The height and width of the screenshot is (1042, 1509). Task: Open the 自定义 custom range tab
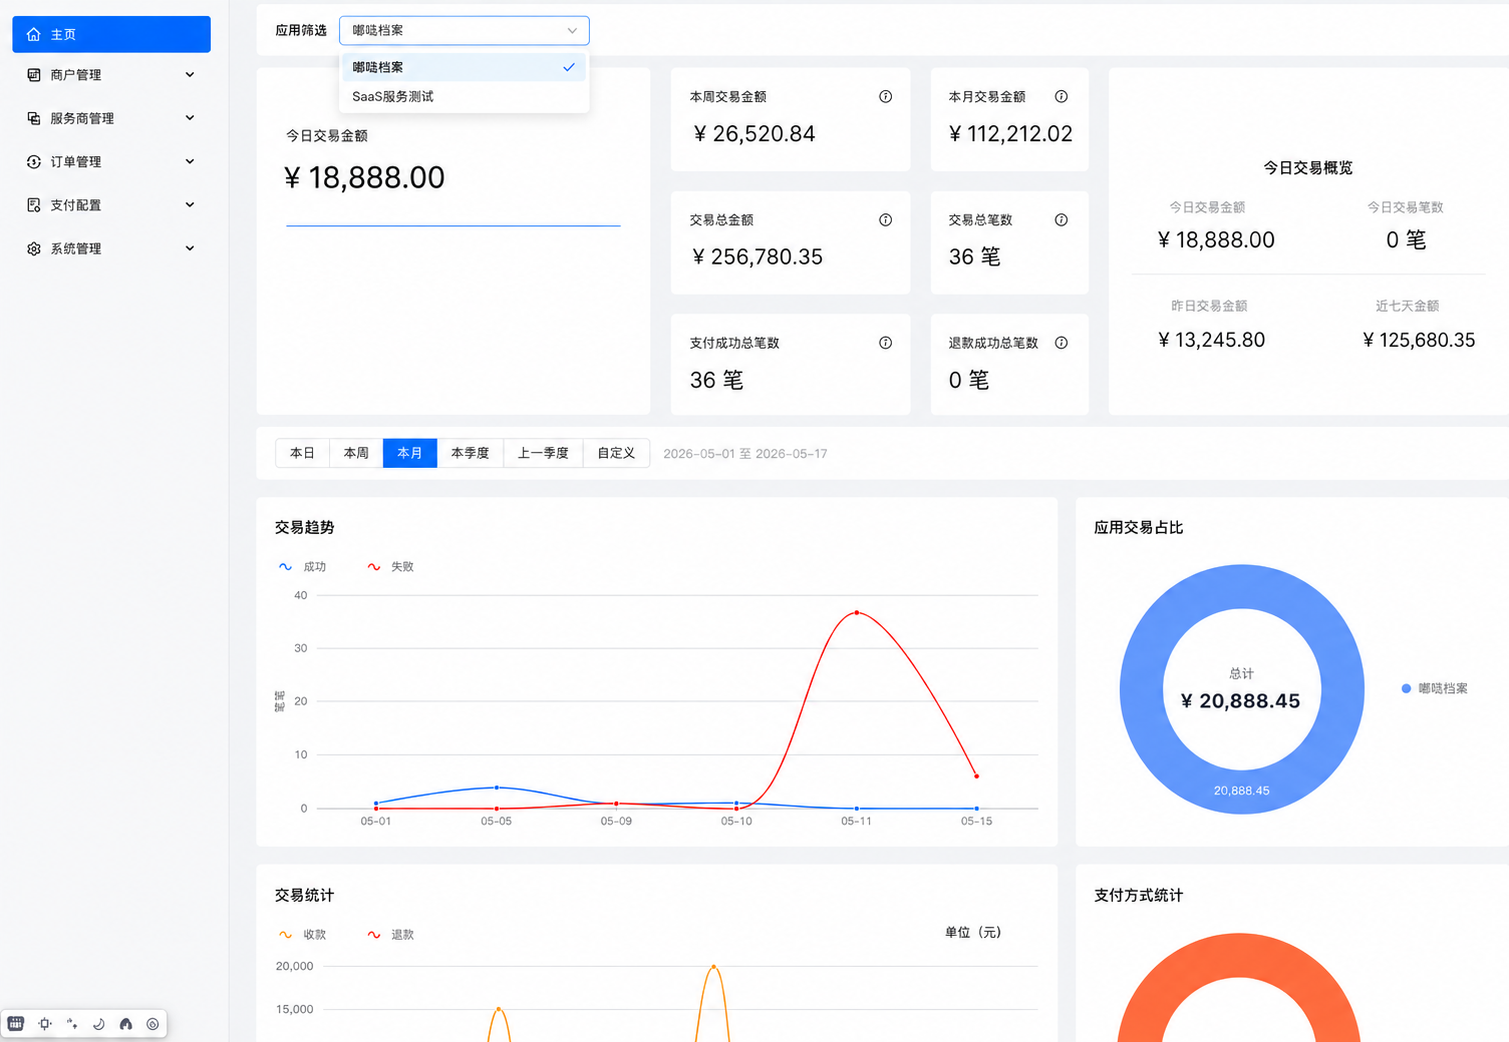616,453
